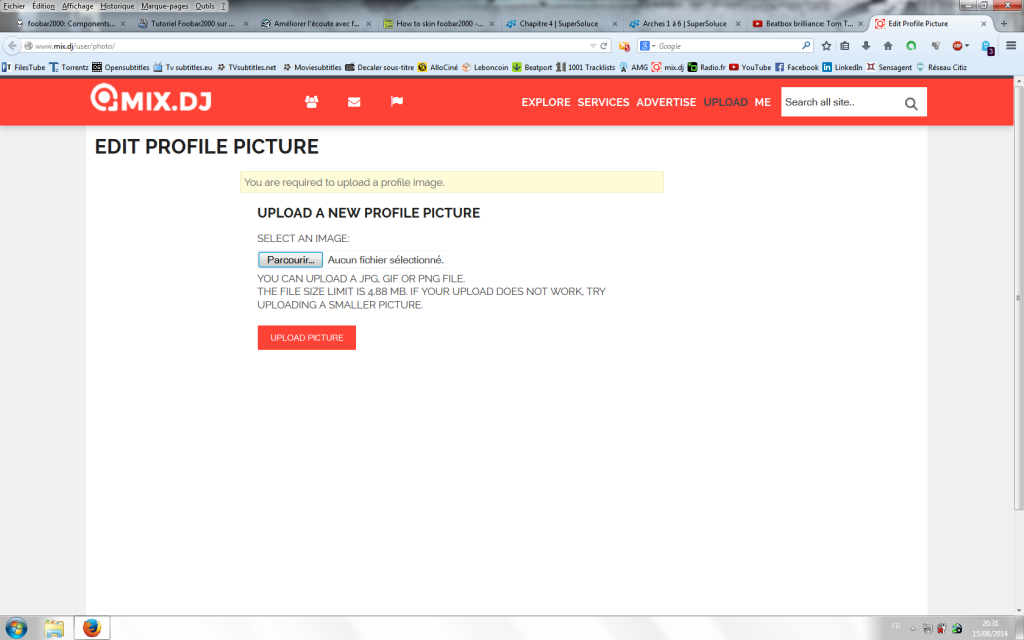This screenshot has width=1024, height=640.
Task: Open the Ghostery ghost icon
Action: click(x=987, y=47)
